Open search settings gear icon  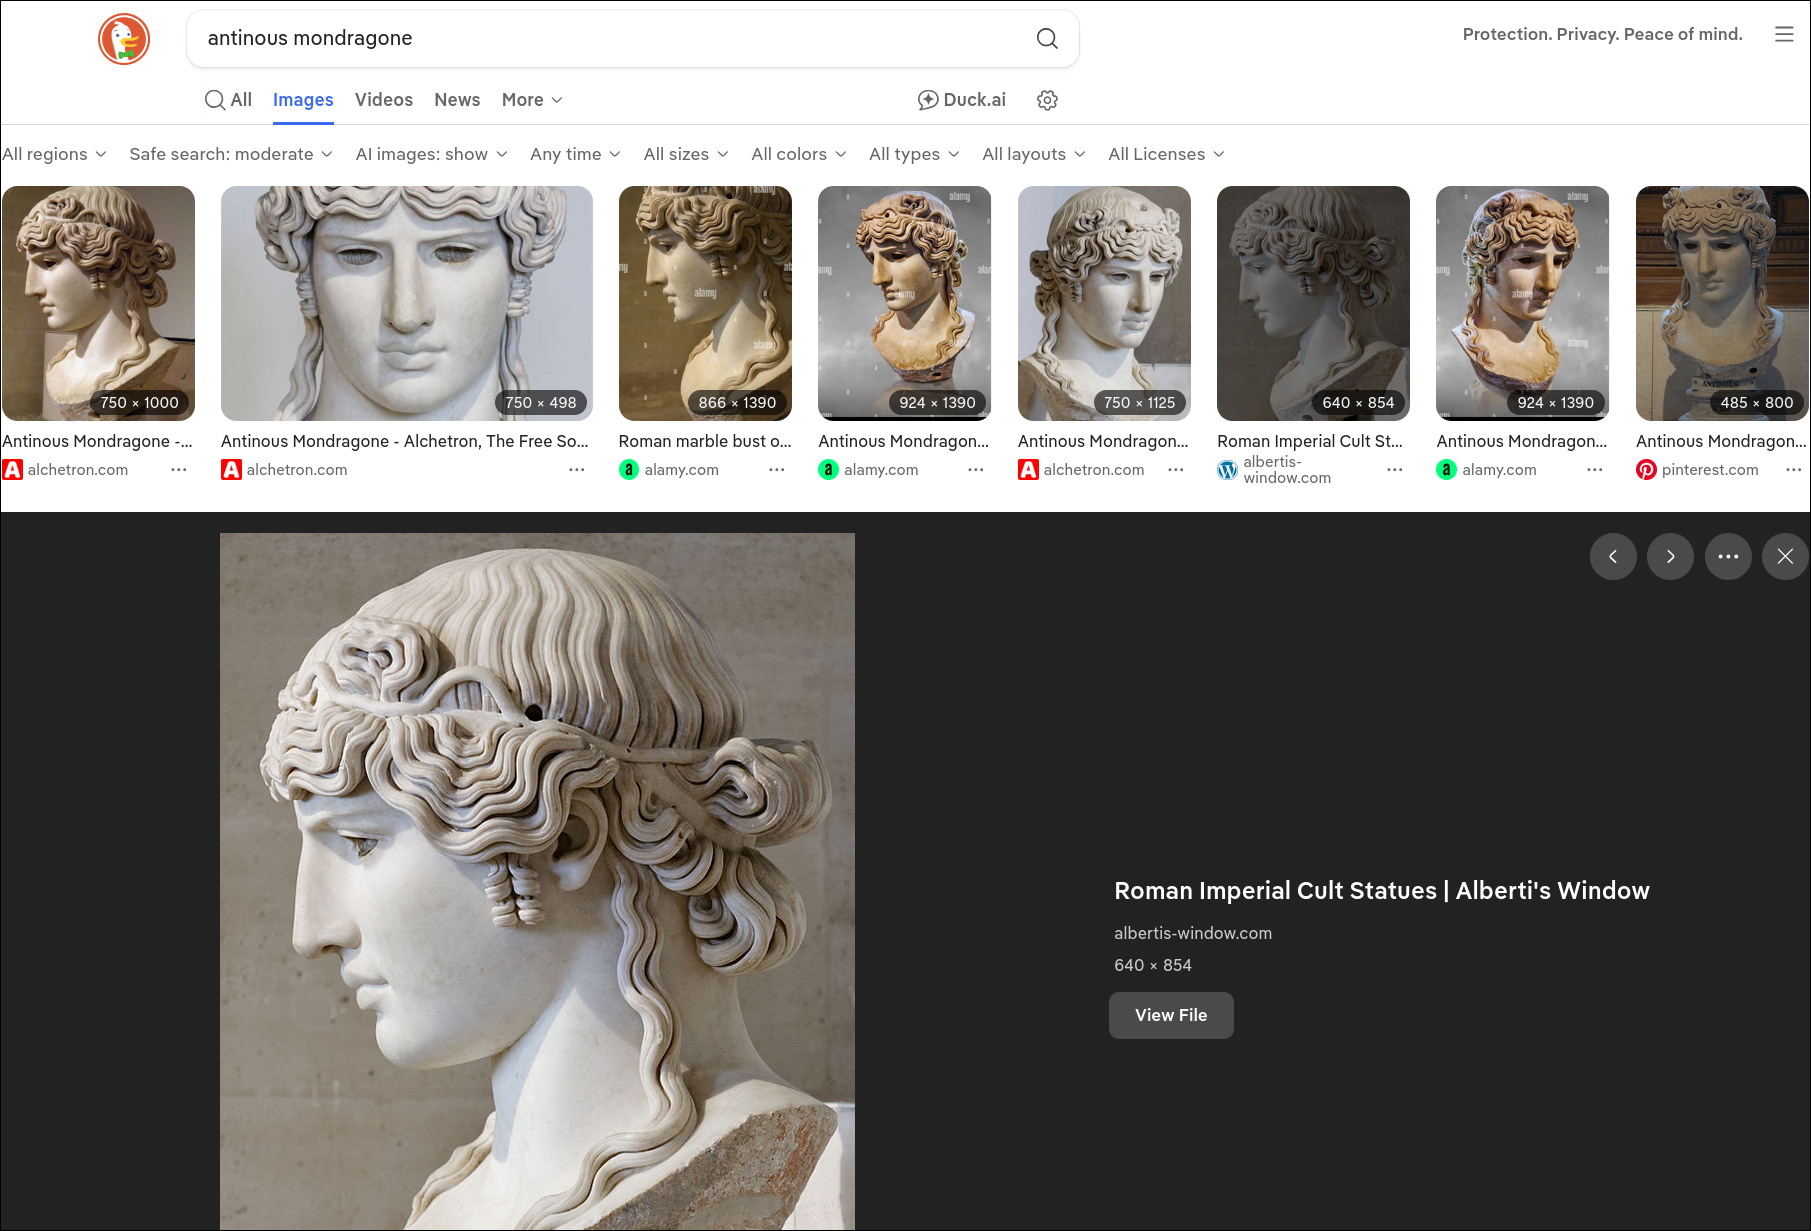1047,100
